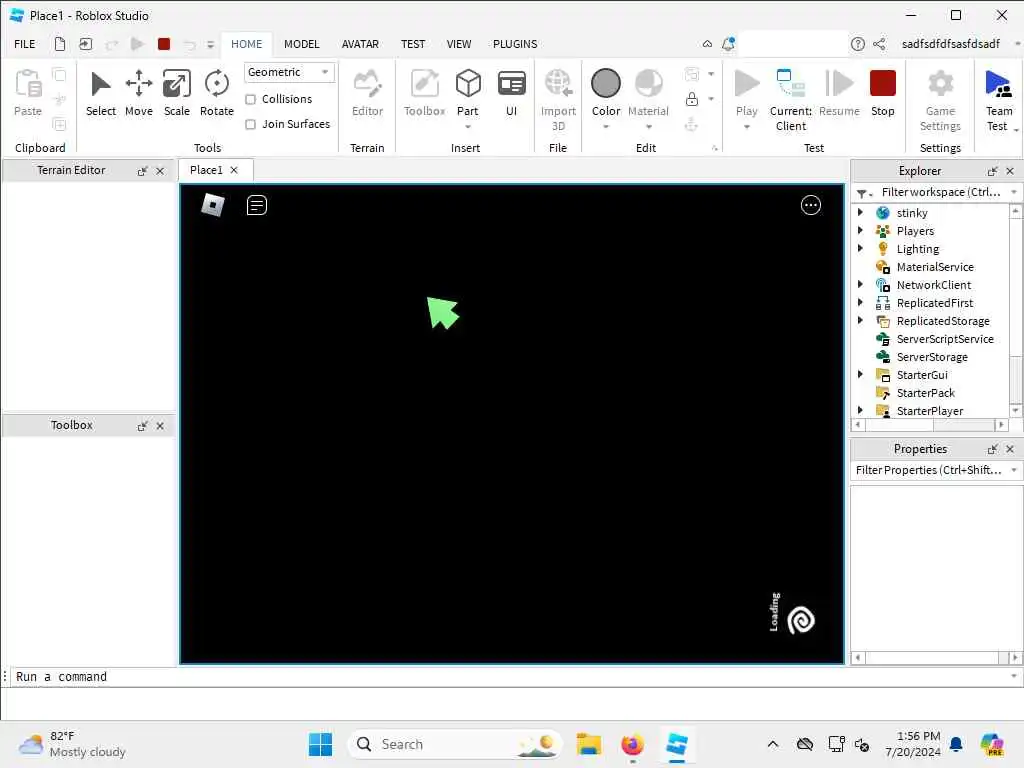Expand the Lighting node in Explorer

click(x=861, y=249)
